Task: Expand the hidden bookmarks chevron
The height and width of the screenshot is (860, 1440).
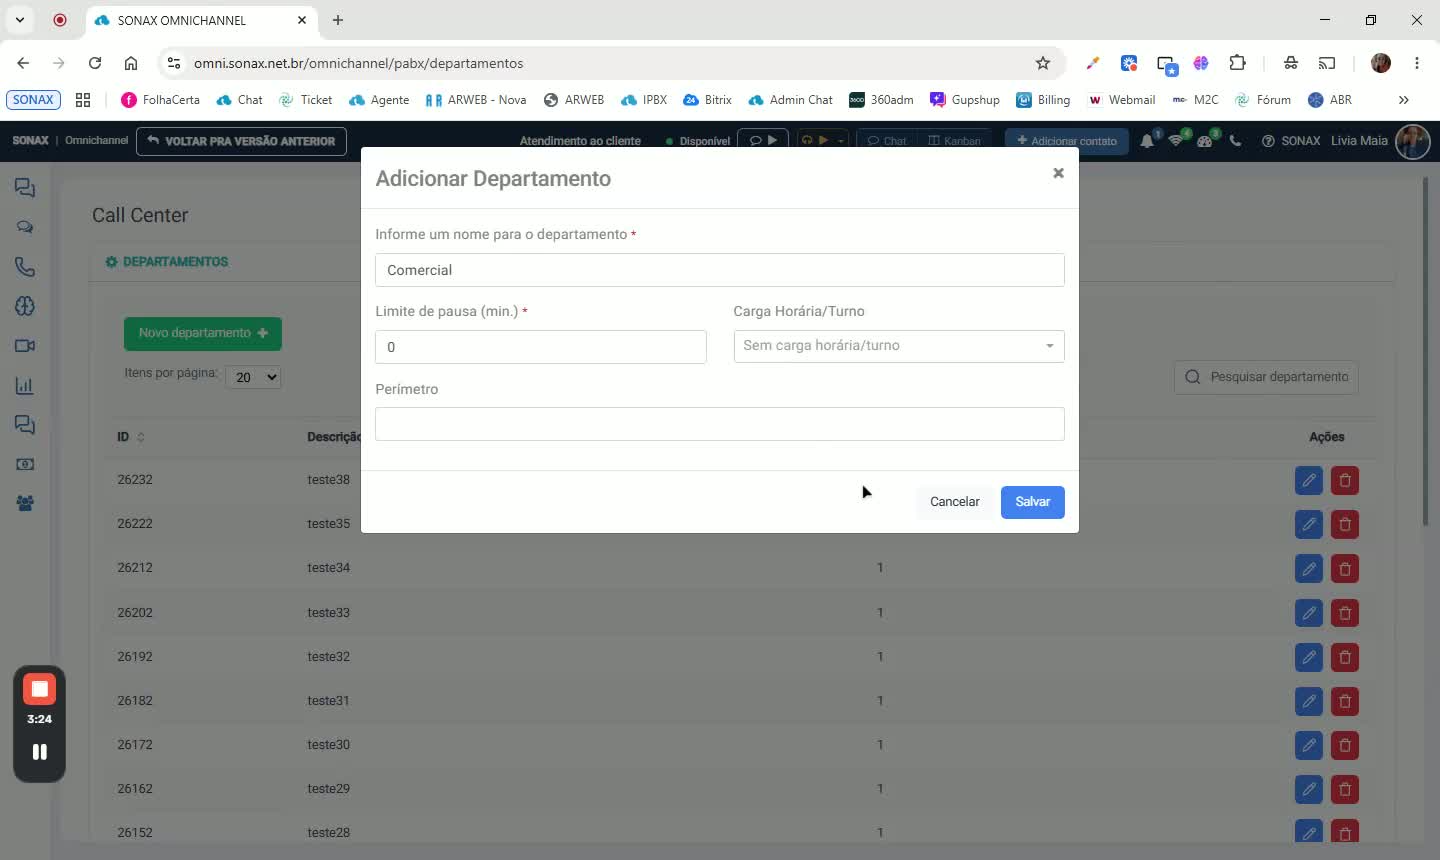Action: point(1403,100)
